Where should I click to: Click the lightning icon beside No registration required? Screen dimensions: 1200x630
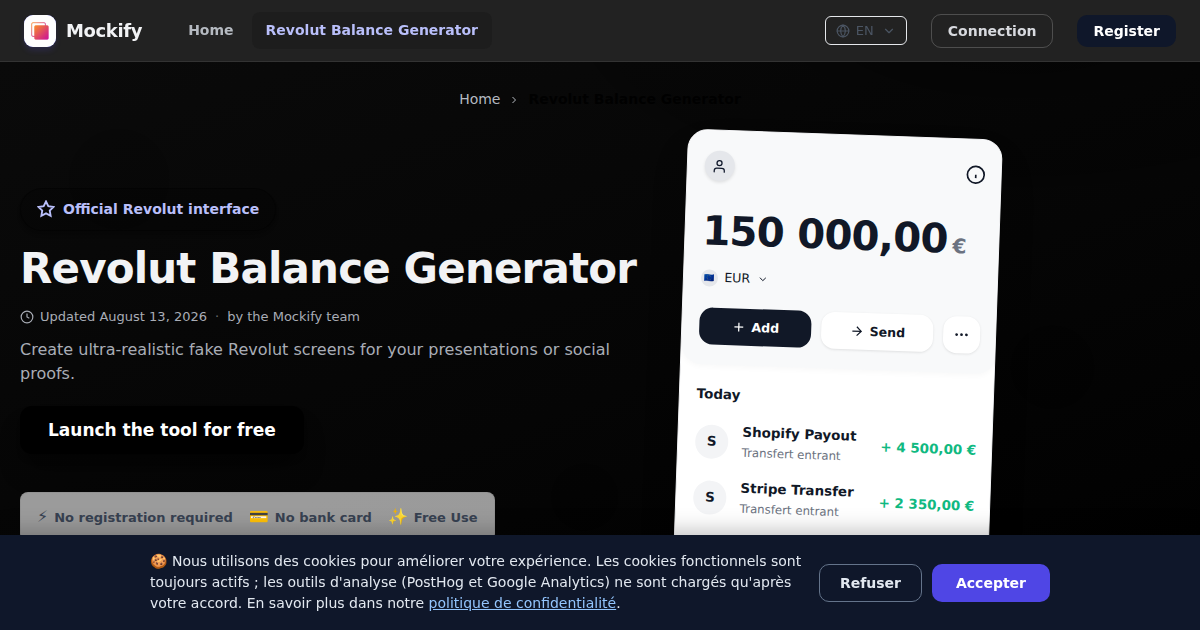42,517
